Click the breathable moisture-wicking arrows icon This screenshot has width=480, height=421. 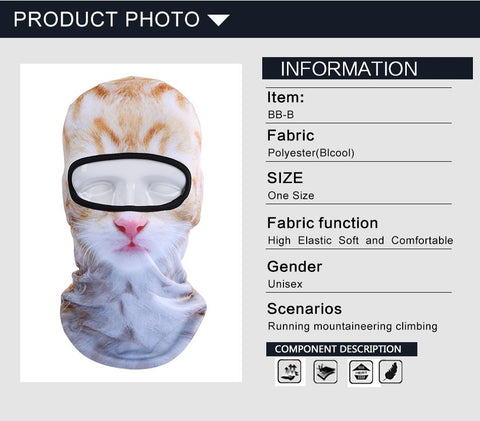coord(289,372)
